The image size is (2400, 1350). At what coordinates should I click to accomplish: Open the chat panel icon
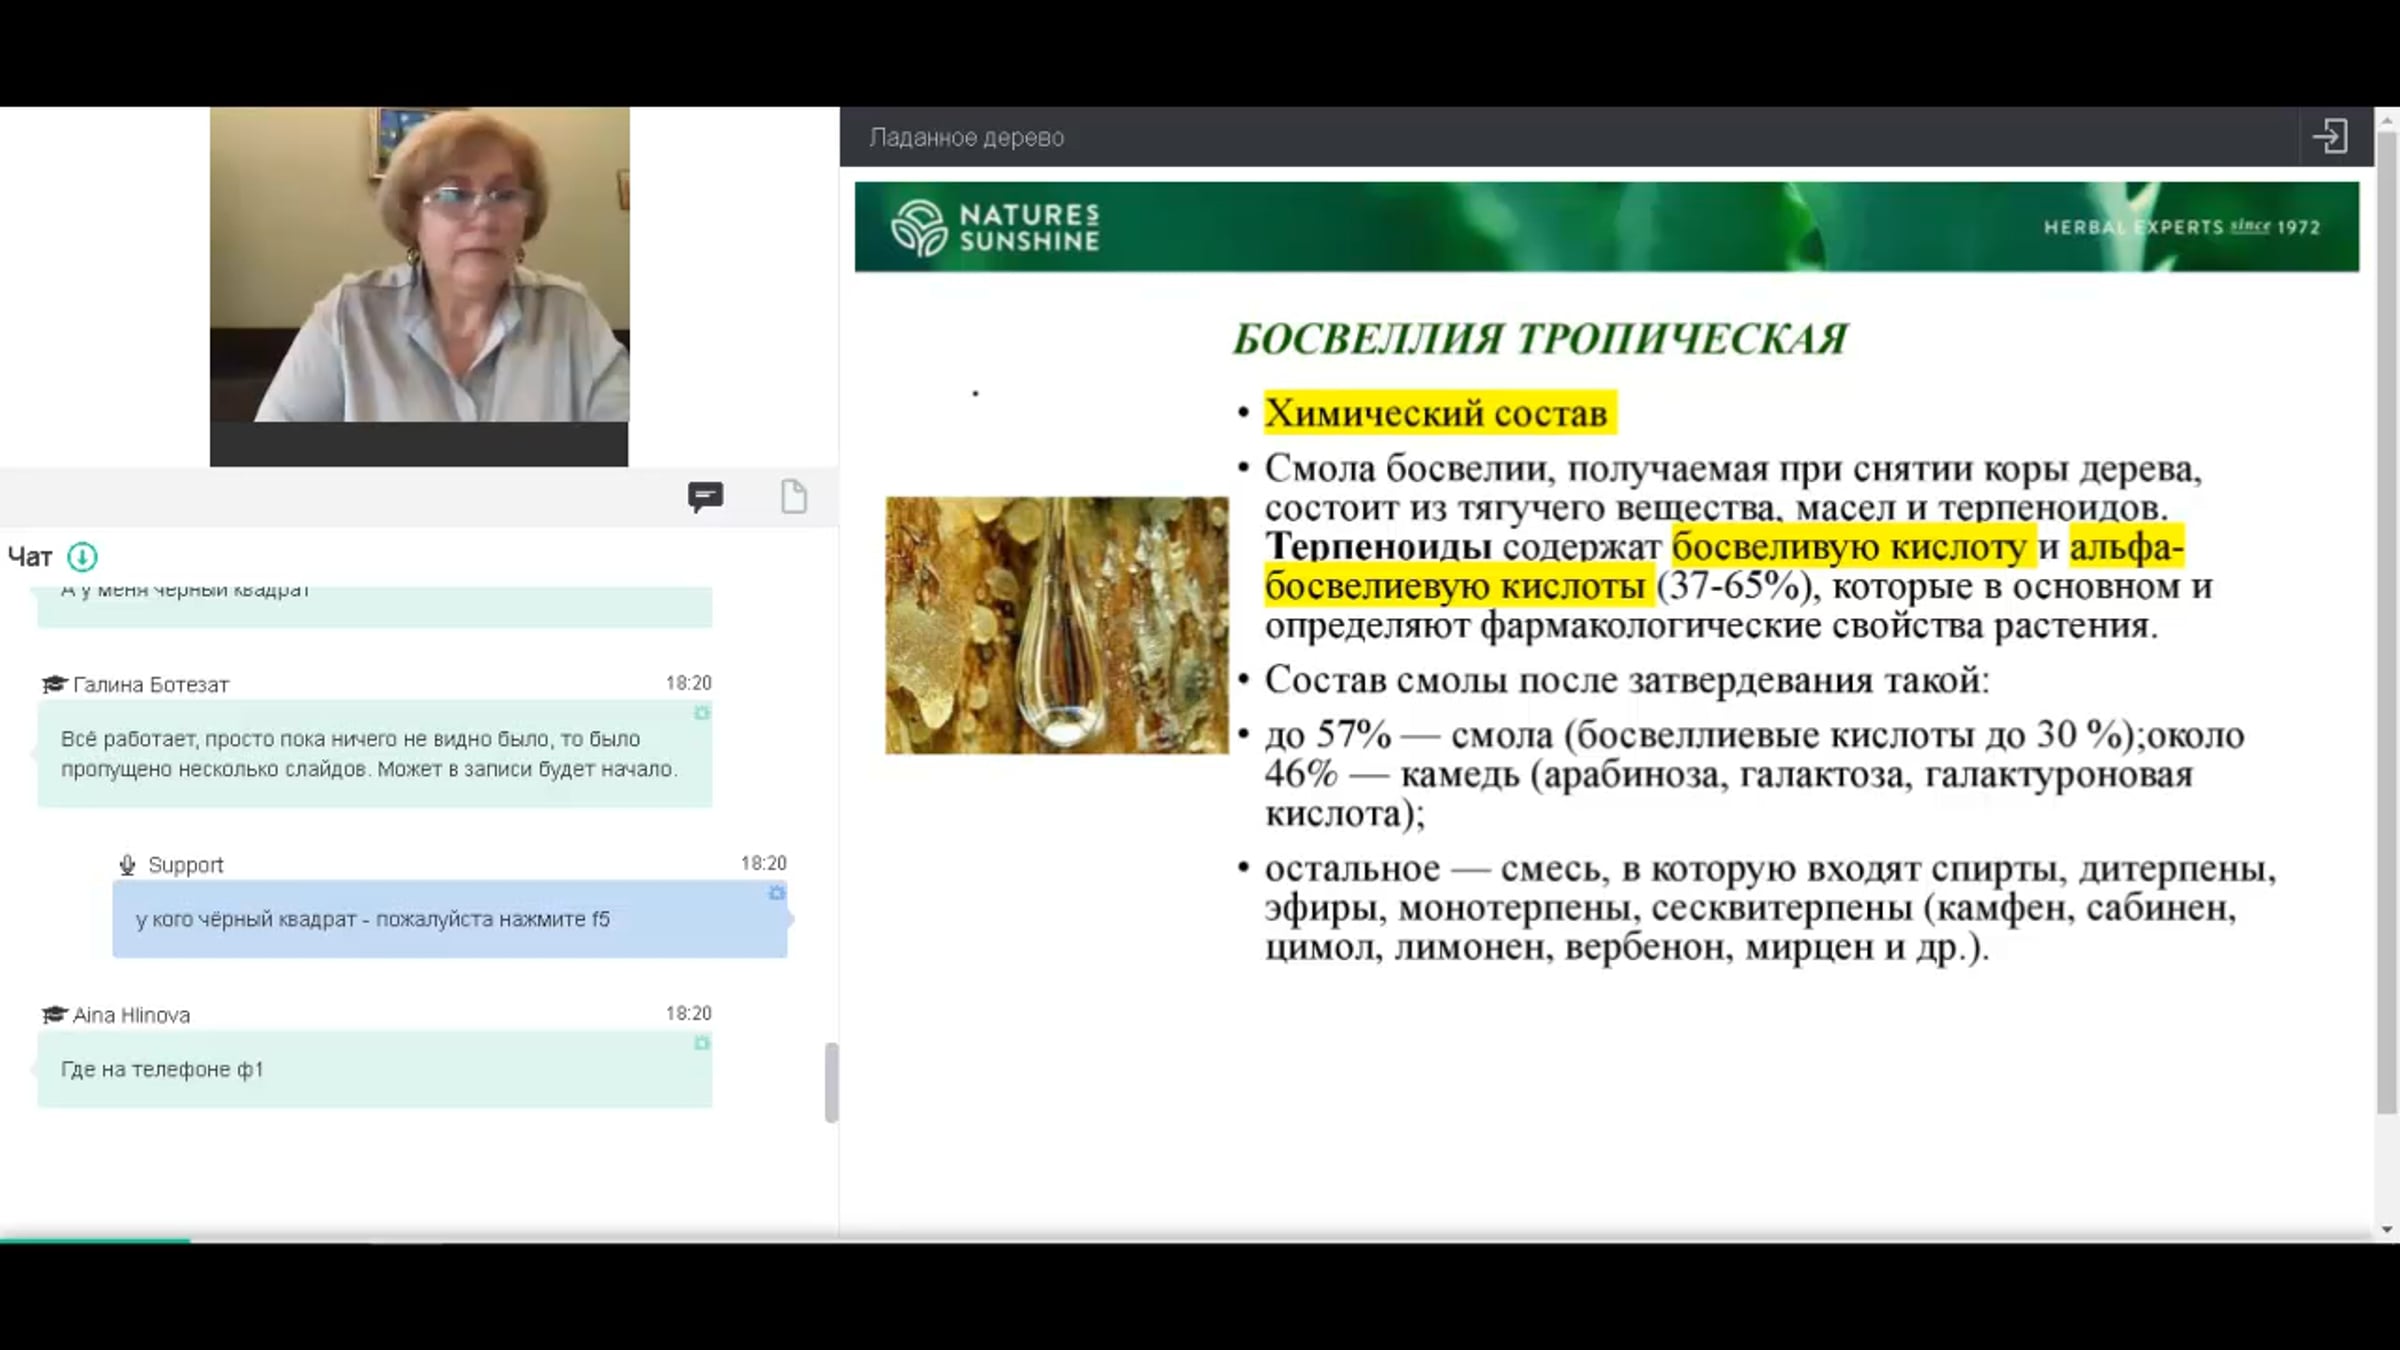[705, 497]
